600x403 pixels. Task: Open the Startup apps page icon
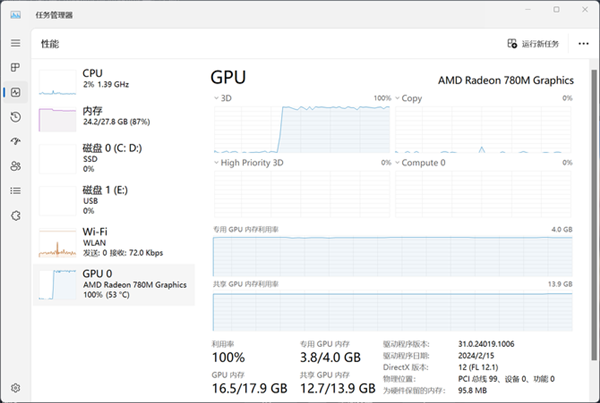point(15,141)
